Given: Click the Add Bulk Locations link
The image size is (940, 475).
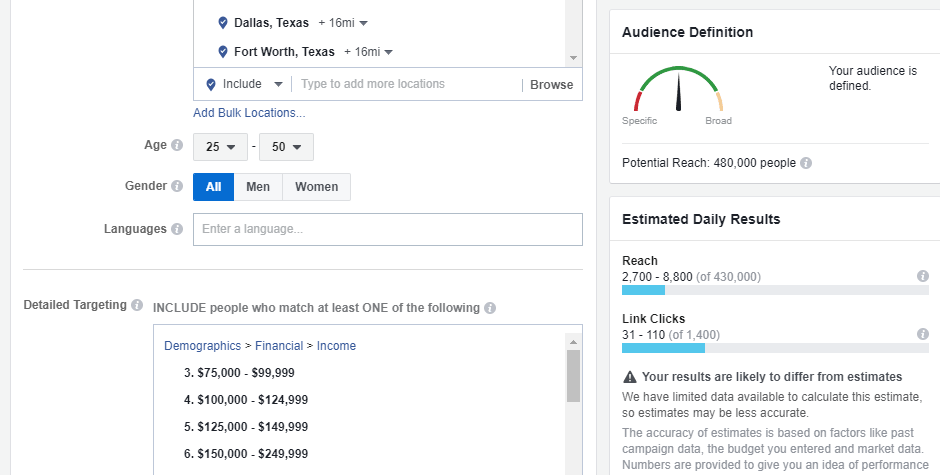Looking at the screenshot, I should 249,113.
